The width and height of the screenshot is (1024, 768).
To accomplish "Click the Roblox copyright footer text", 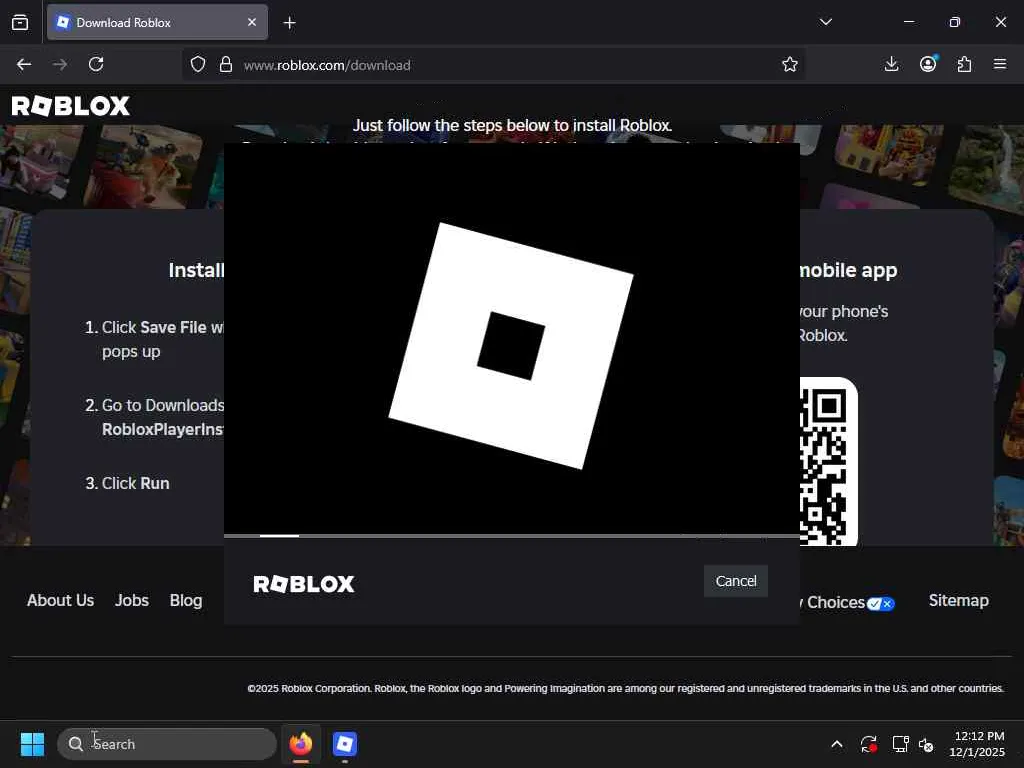I will click(x=625, y=688).
